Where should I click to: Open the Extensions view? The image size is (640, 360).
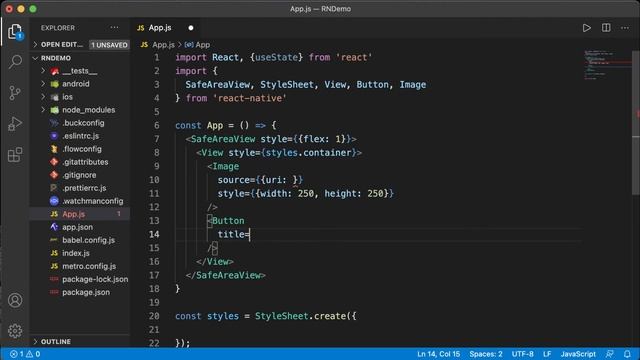pos(15,155)
